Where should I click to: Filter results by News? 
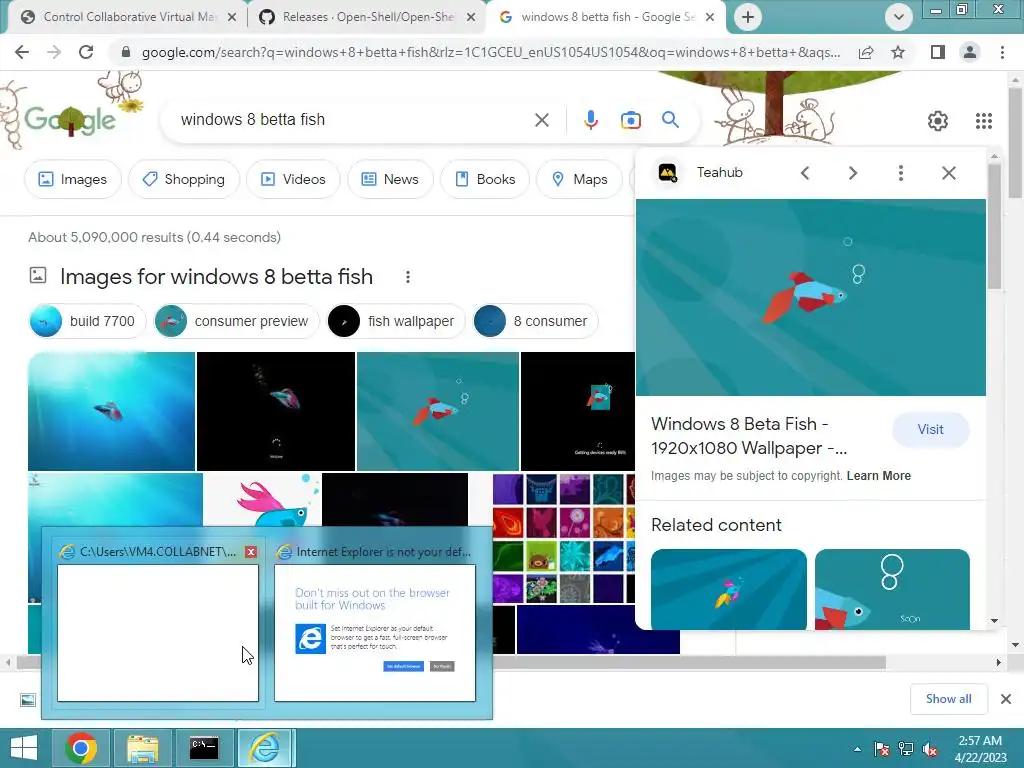pyautogui.click(x=390, y=179)
